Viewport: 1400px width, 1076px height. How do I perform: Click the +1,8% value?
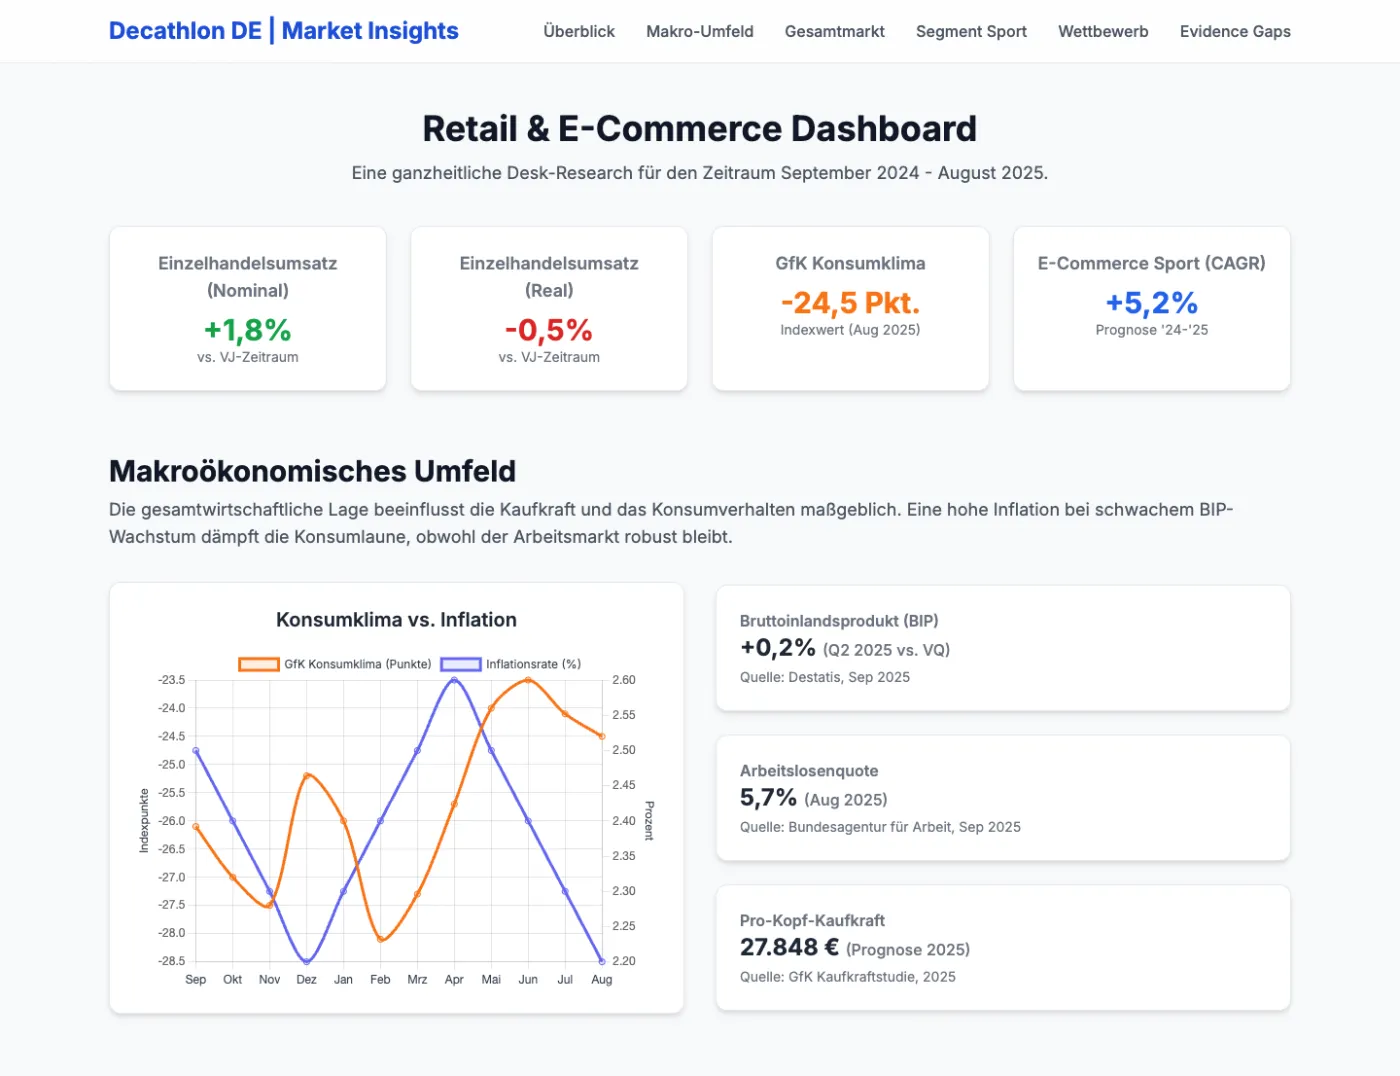248,329
